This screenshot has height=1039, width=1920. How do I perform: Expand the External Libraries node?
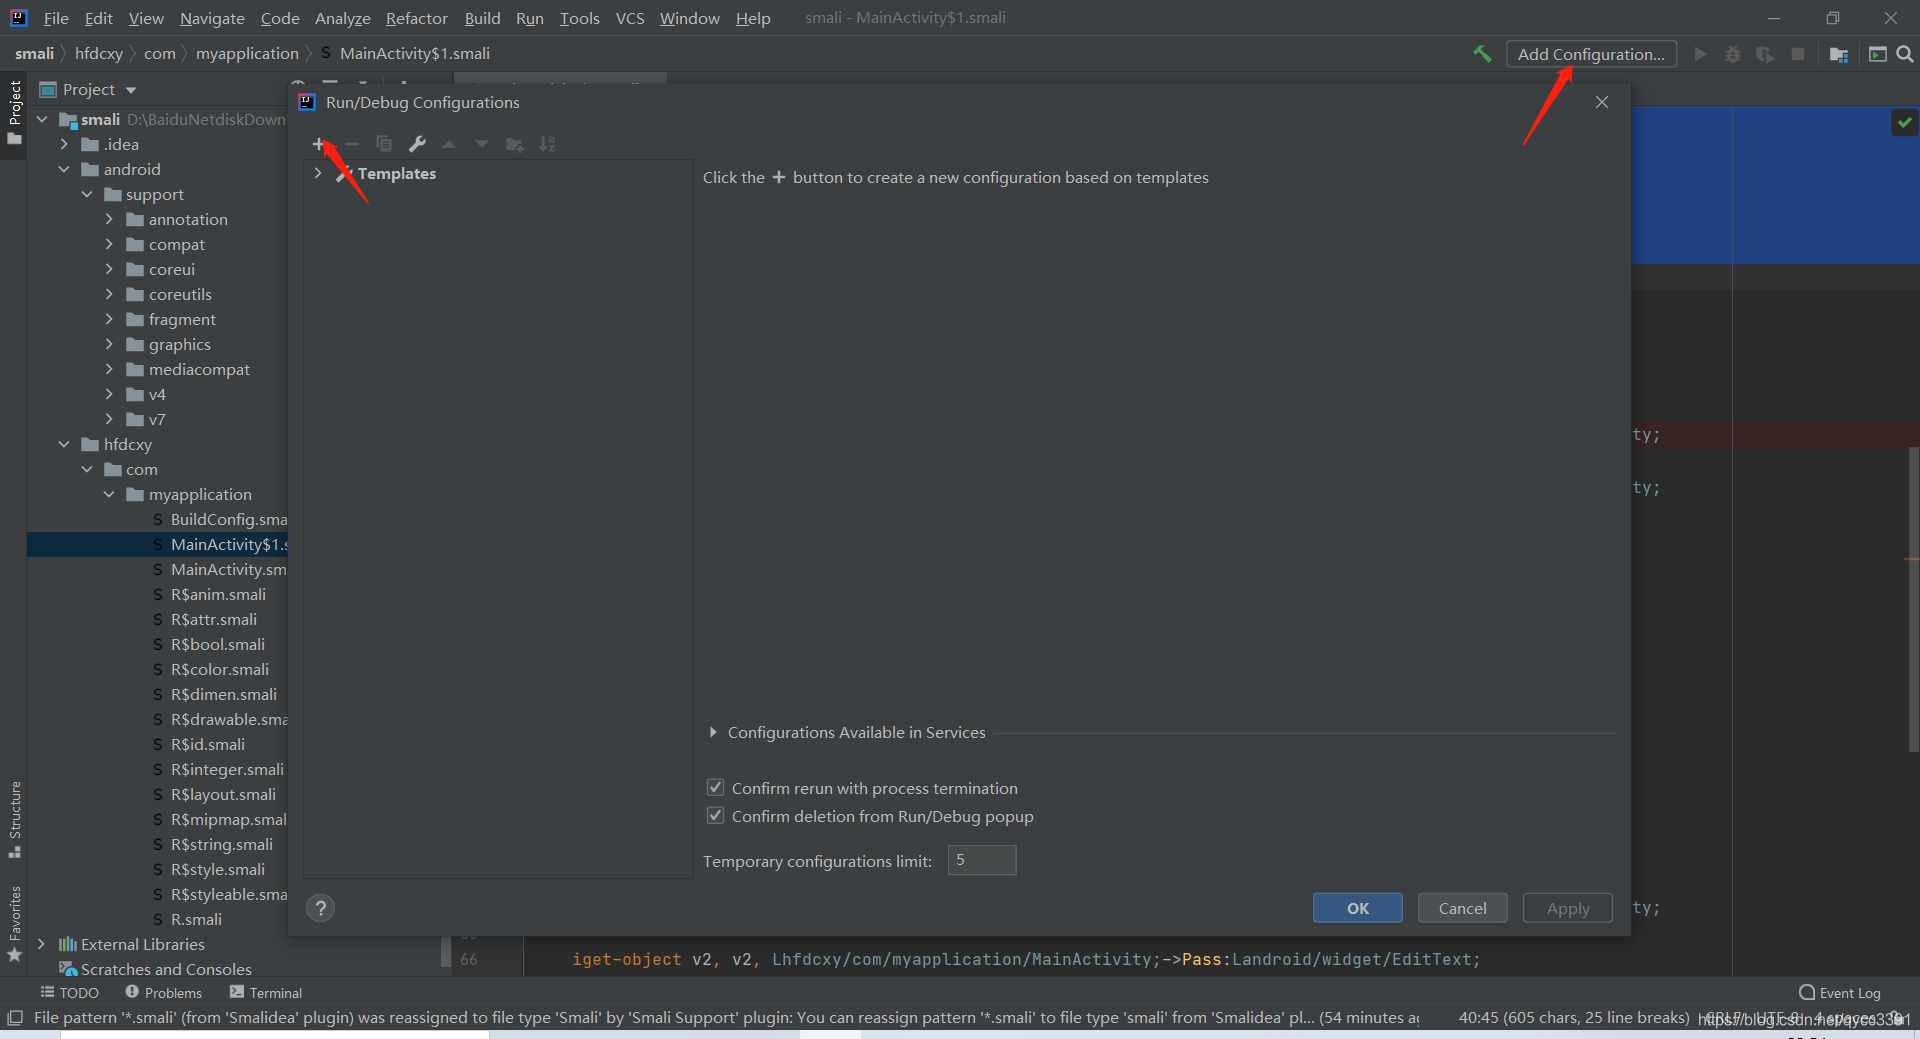[42, 944]
